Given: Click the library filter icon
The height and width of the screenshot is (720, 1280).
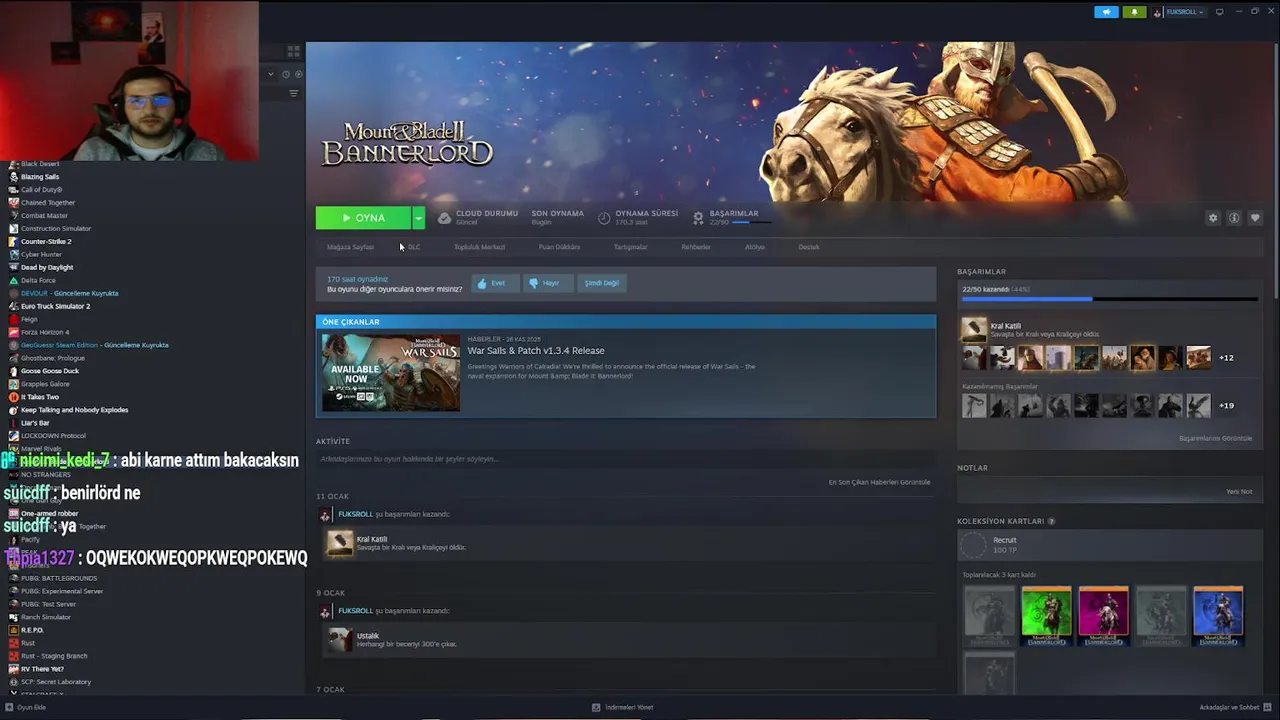Looking at the screenshot, I should tap(293, 93).
